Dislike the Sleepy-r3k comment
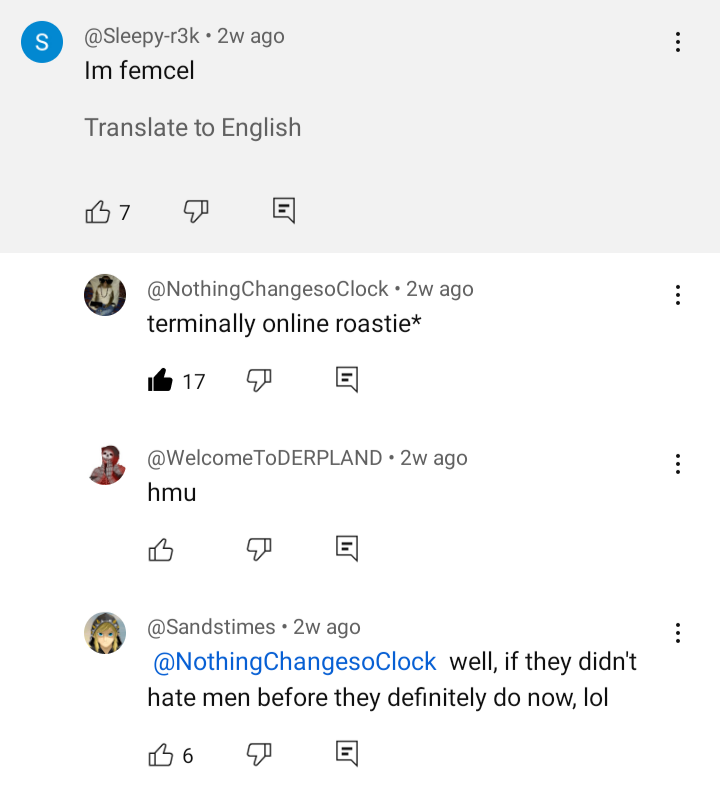720x798 pixels. pyautogui.click(x=196, y=210)
